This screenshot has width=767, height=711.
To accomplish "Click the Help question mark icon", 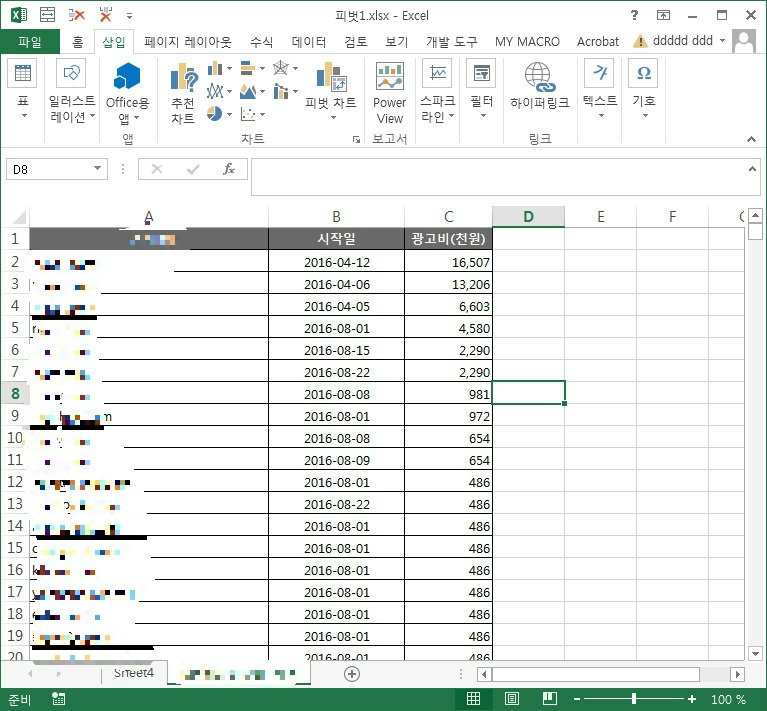I will click(634, 15).
